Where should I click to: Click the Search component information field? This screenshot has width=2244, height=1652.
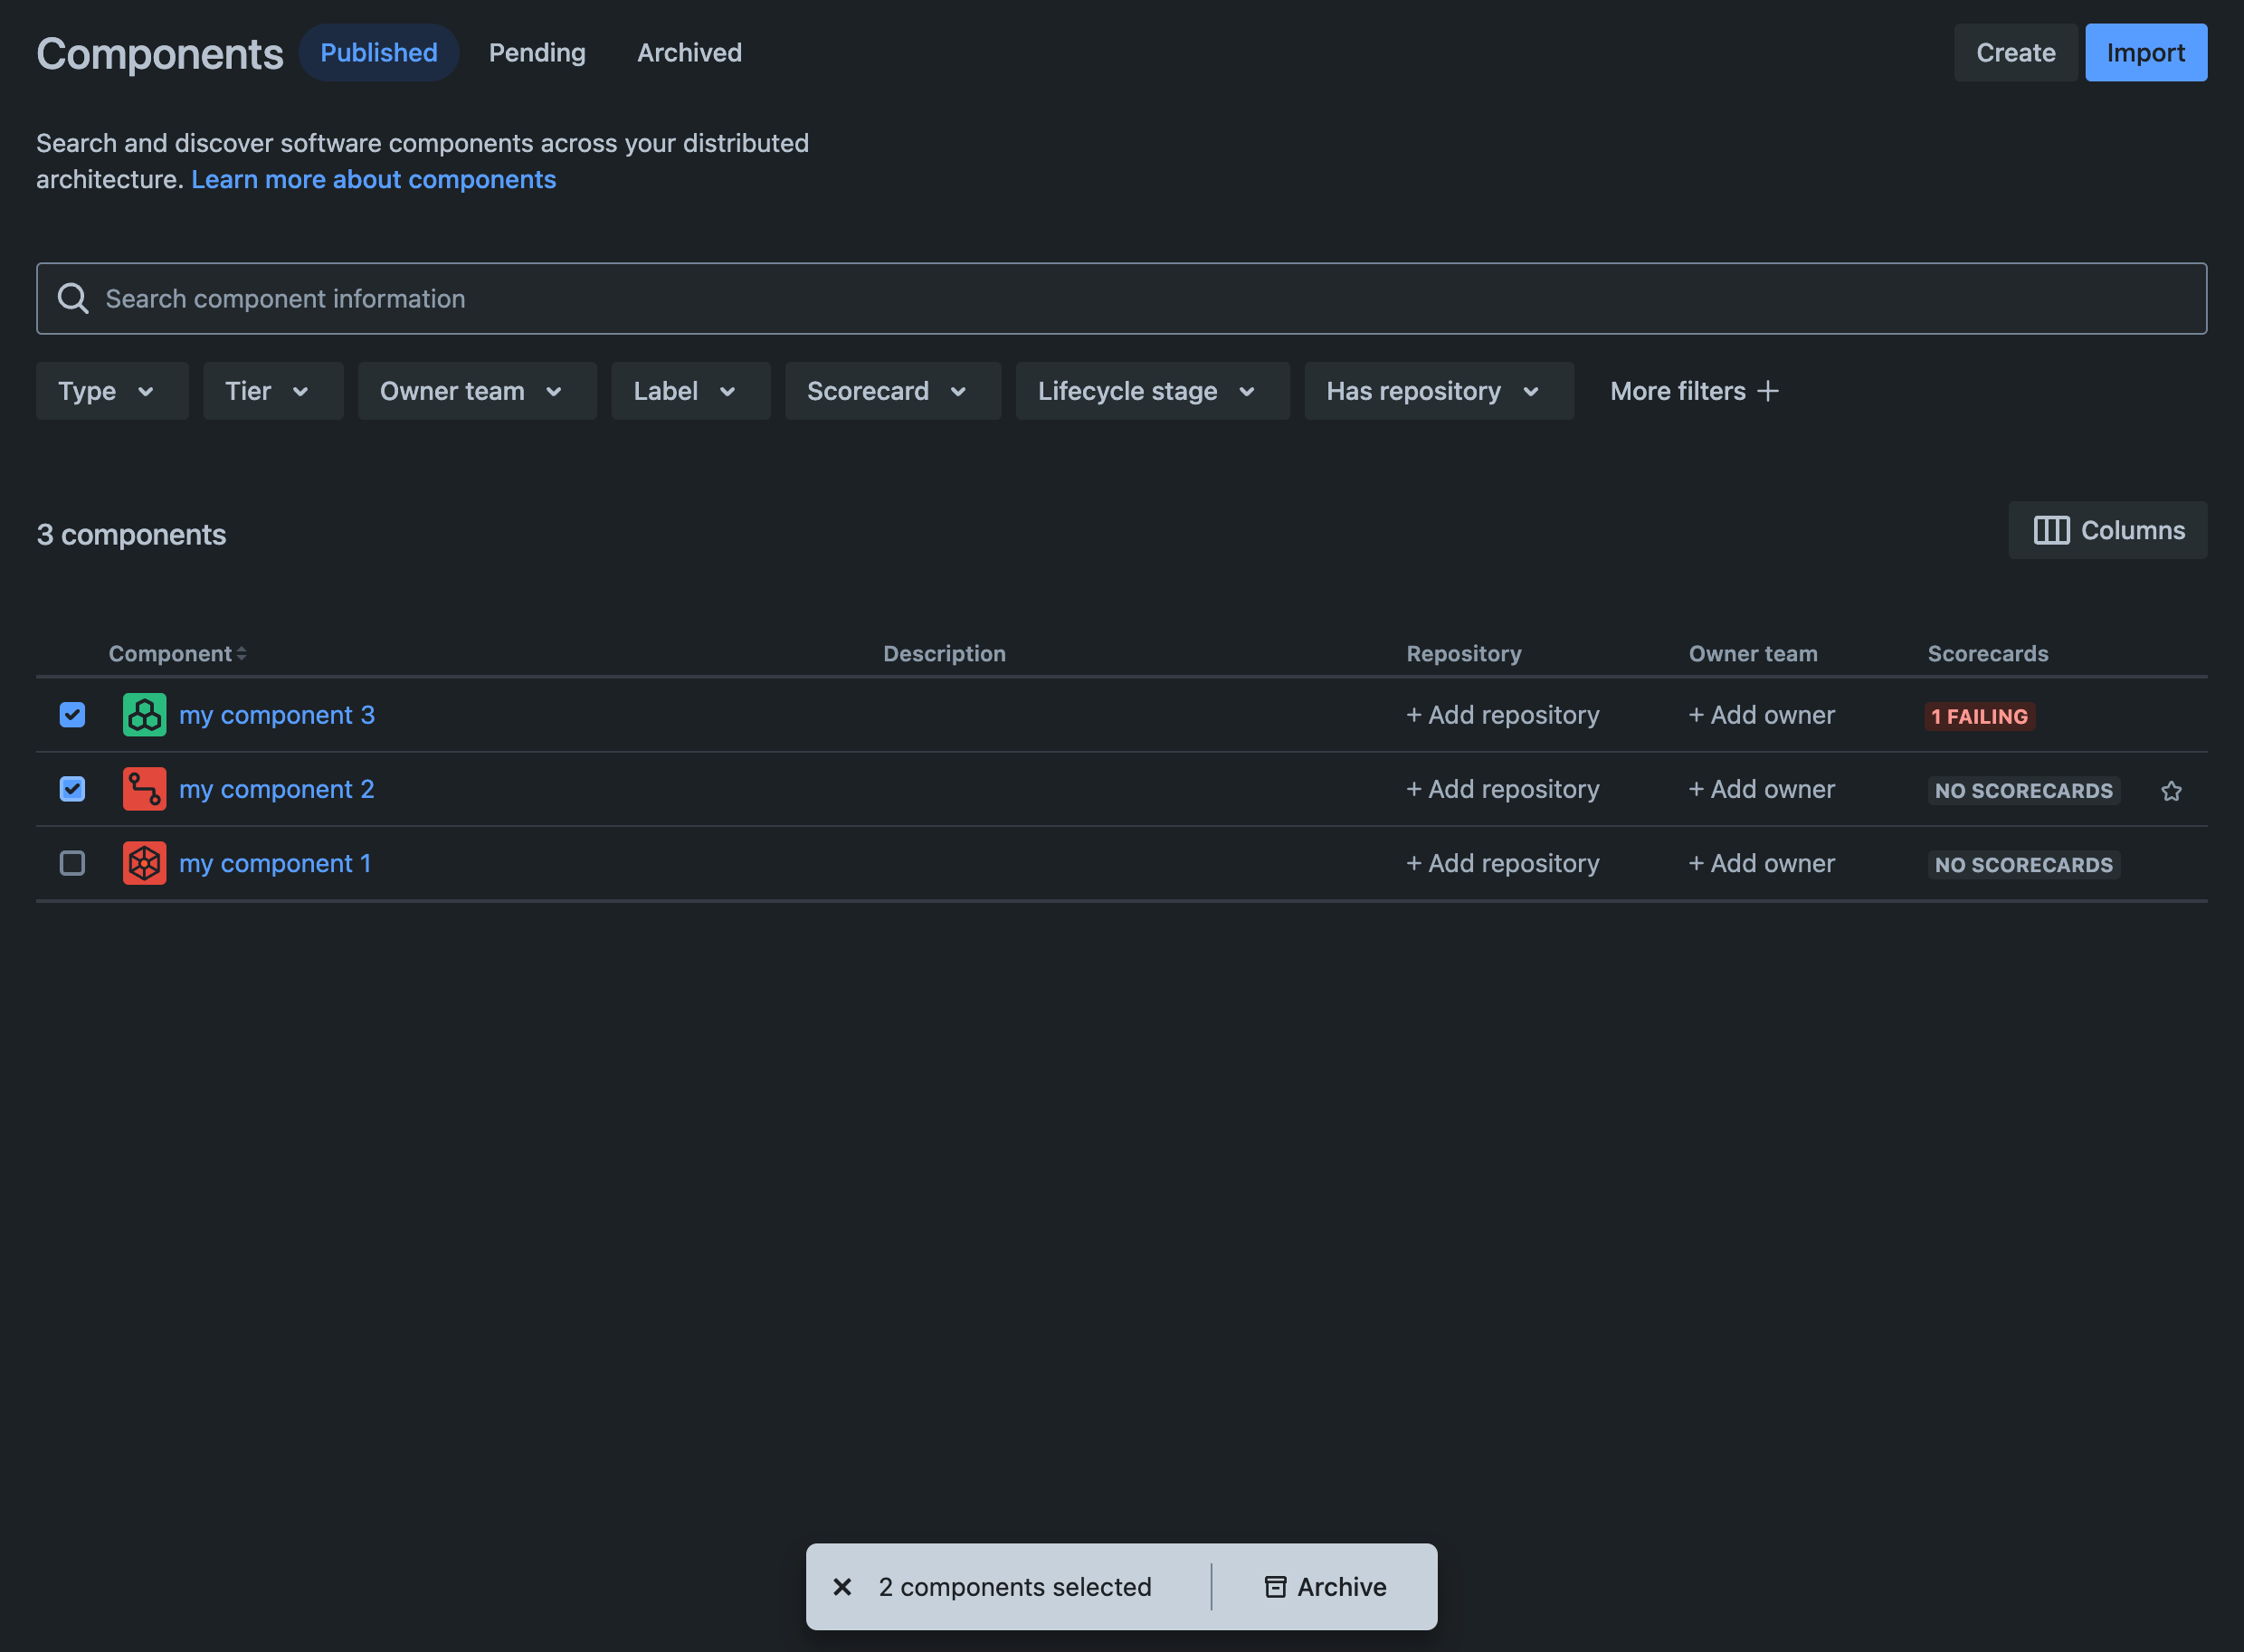pos(1121,299)
